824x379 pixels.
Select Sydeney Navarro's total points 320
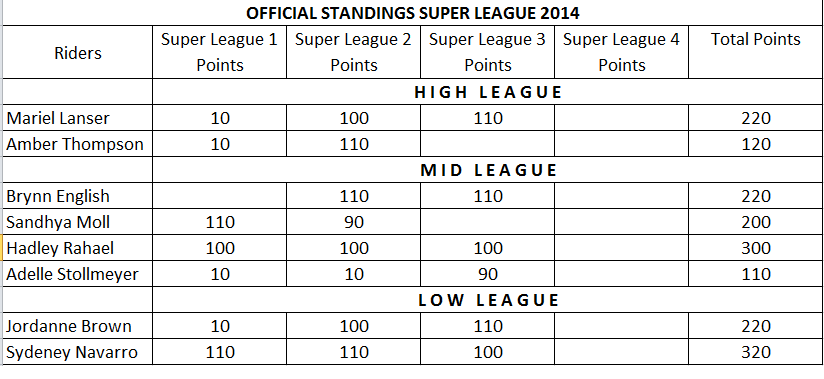(756, 352)
